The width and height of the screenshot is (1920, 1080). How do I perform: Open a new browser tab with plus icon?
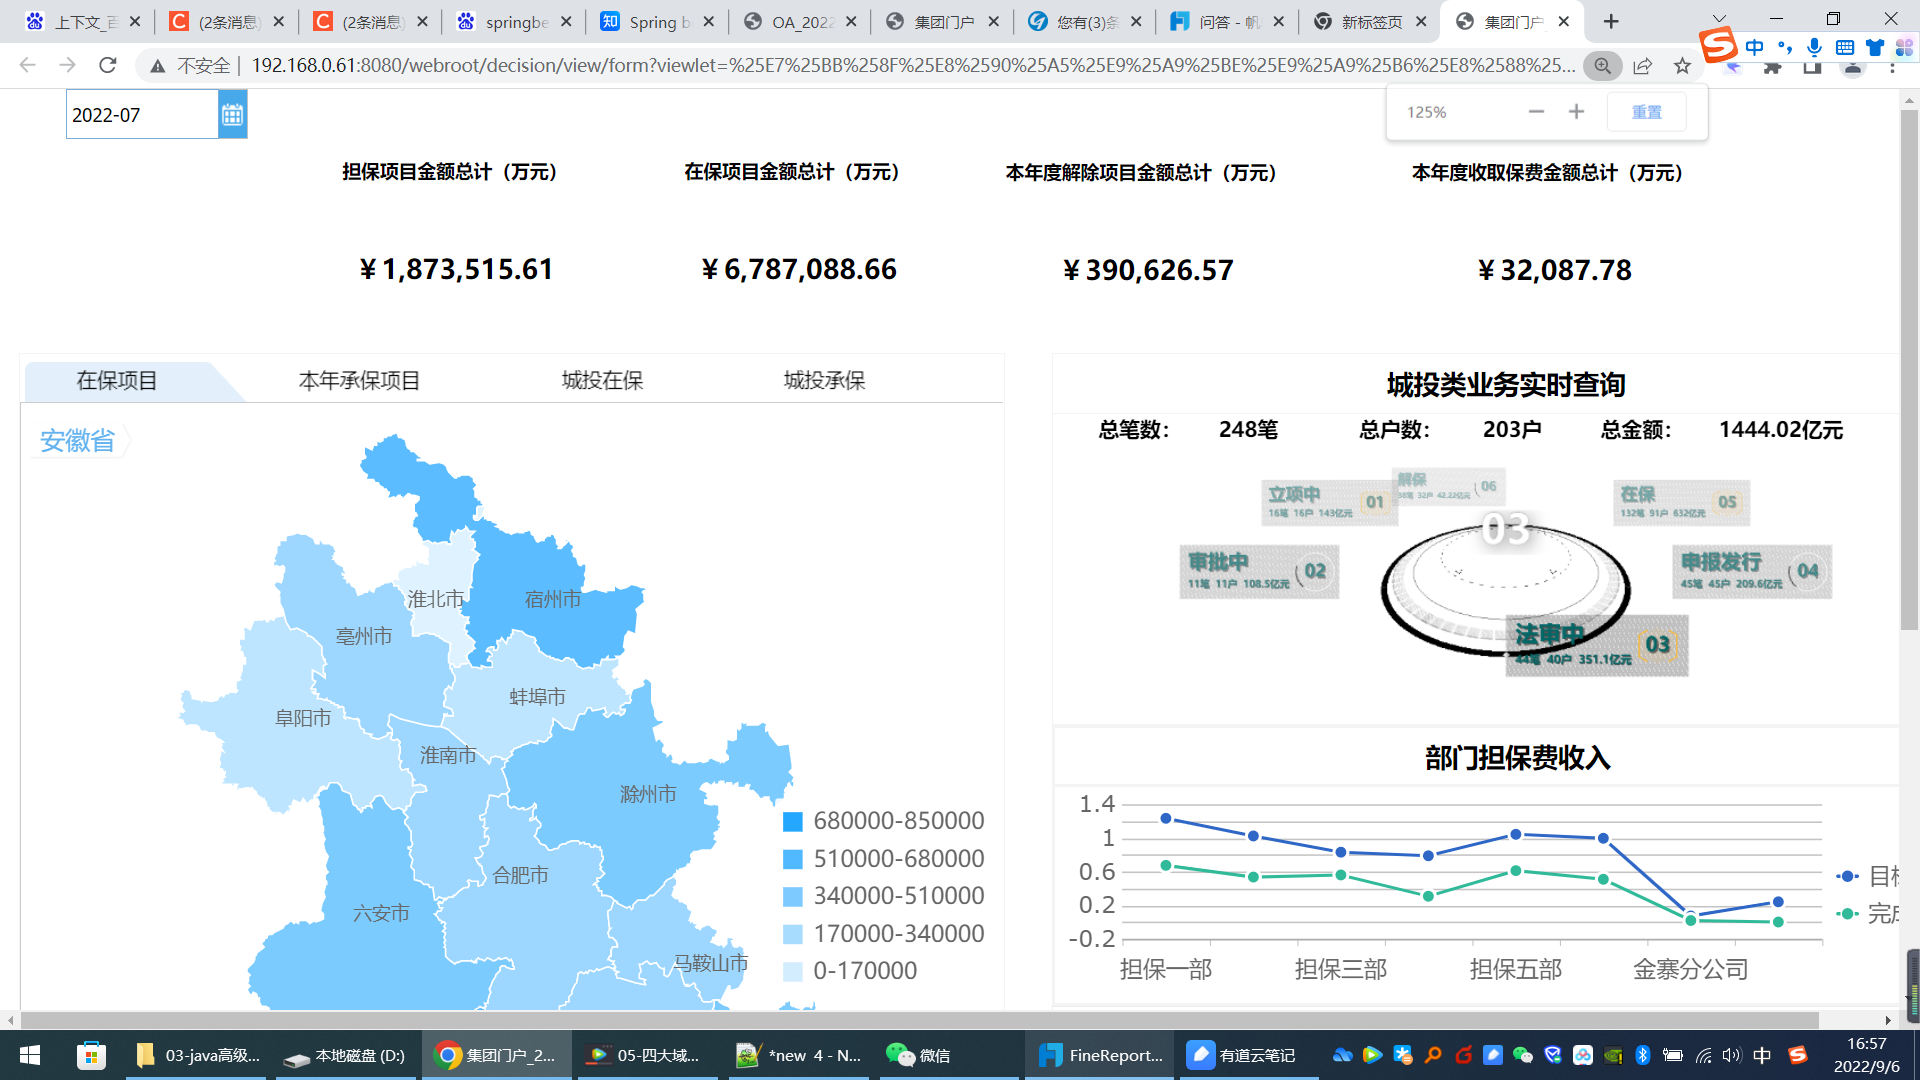(1611, 21)
